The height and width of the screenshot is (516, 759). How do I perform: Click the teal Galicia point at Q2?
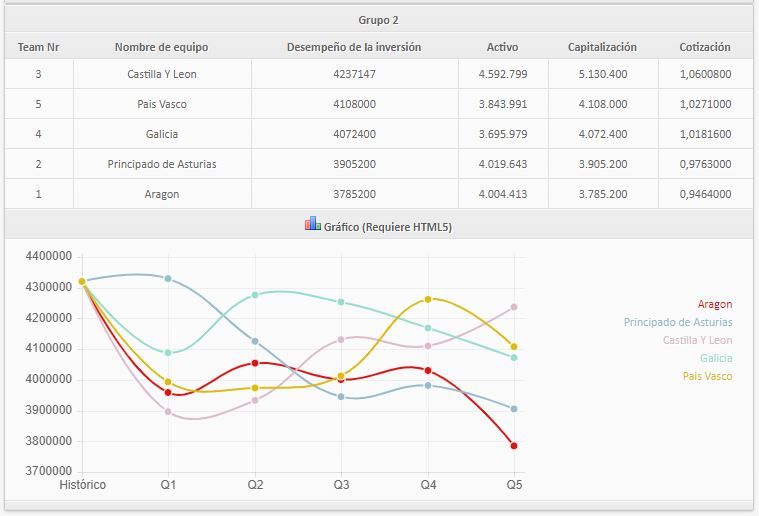pos(255,295)
